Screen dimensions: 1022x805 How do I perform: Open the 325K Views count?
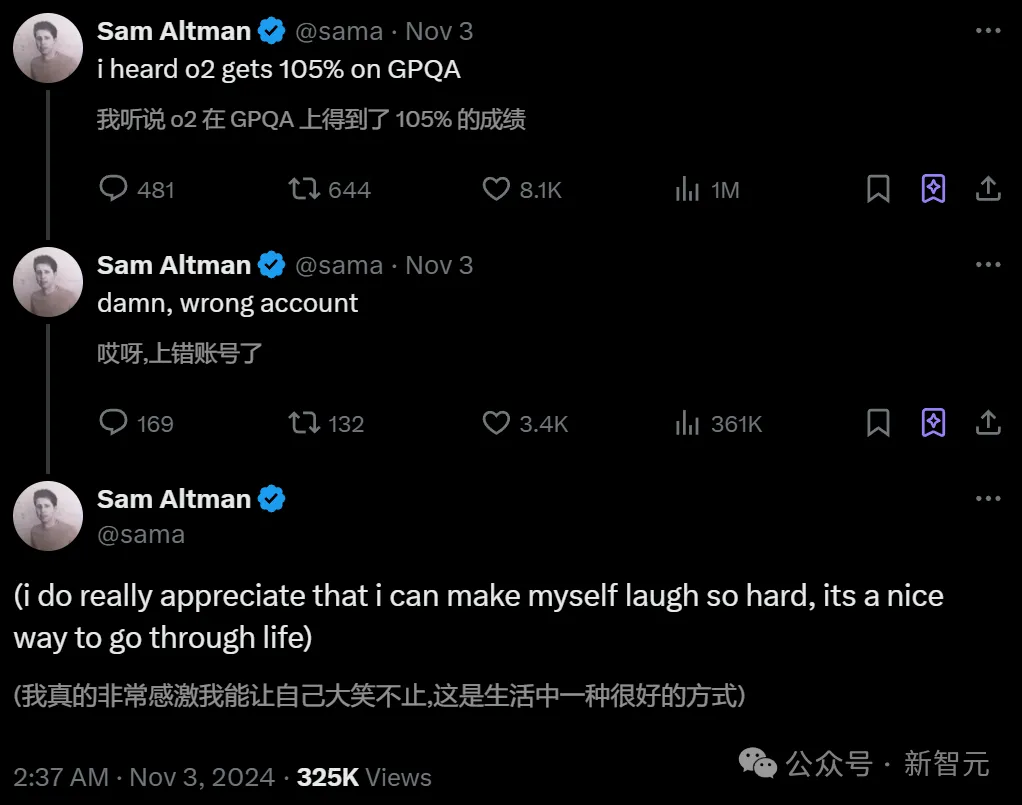click(364, 777)
